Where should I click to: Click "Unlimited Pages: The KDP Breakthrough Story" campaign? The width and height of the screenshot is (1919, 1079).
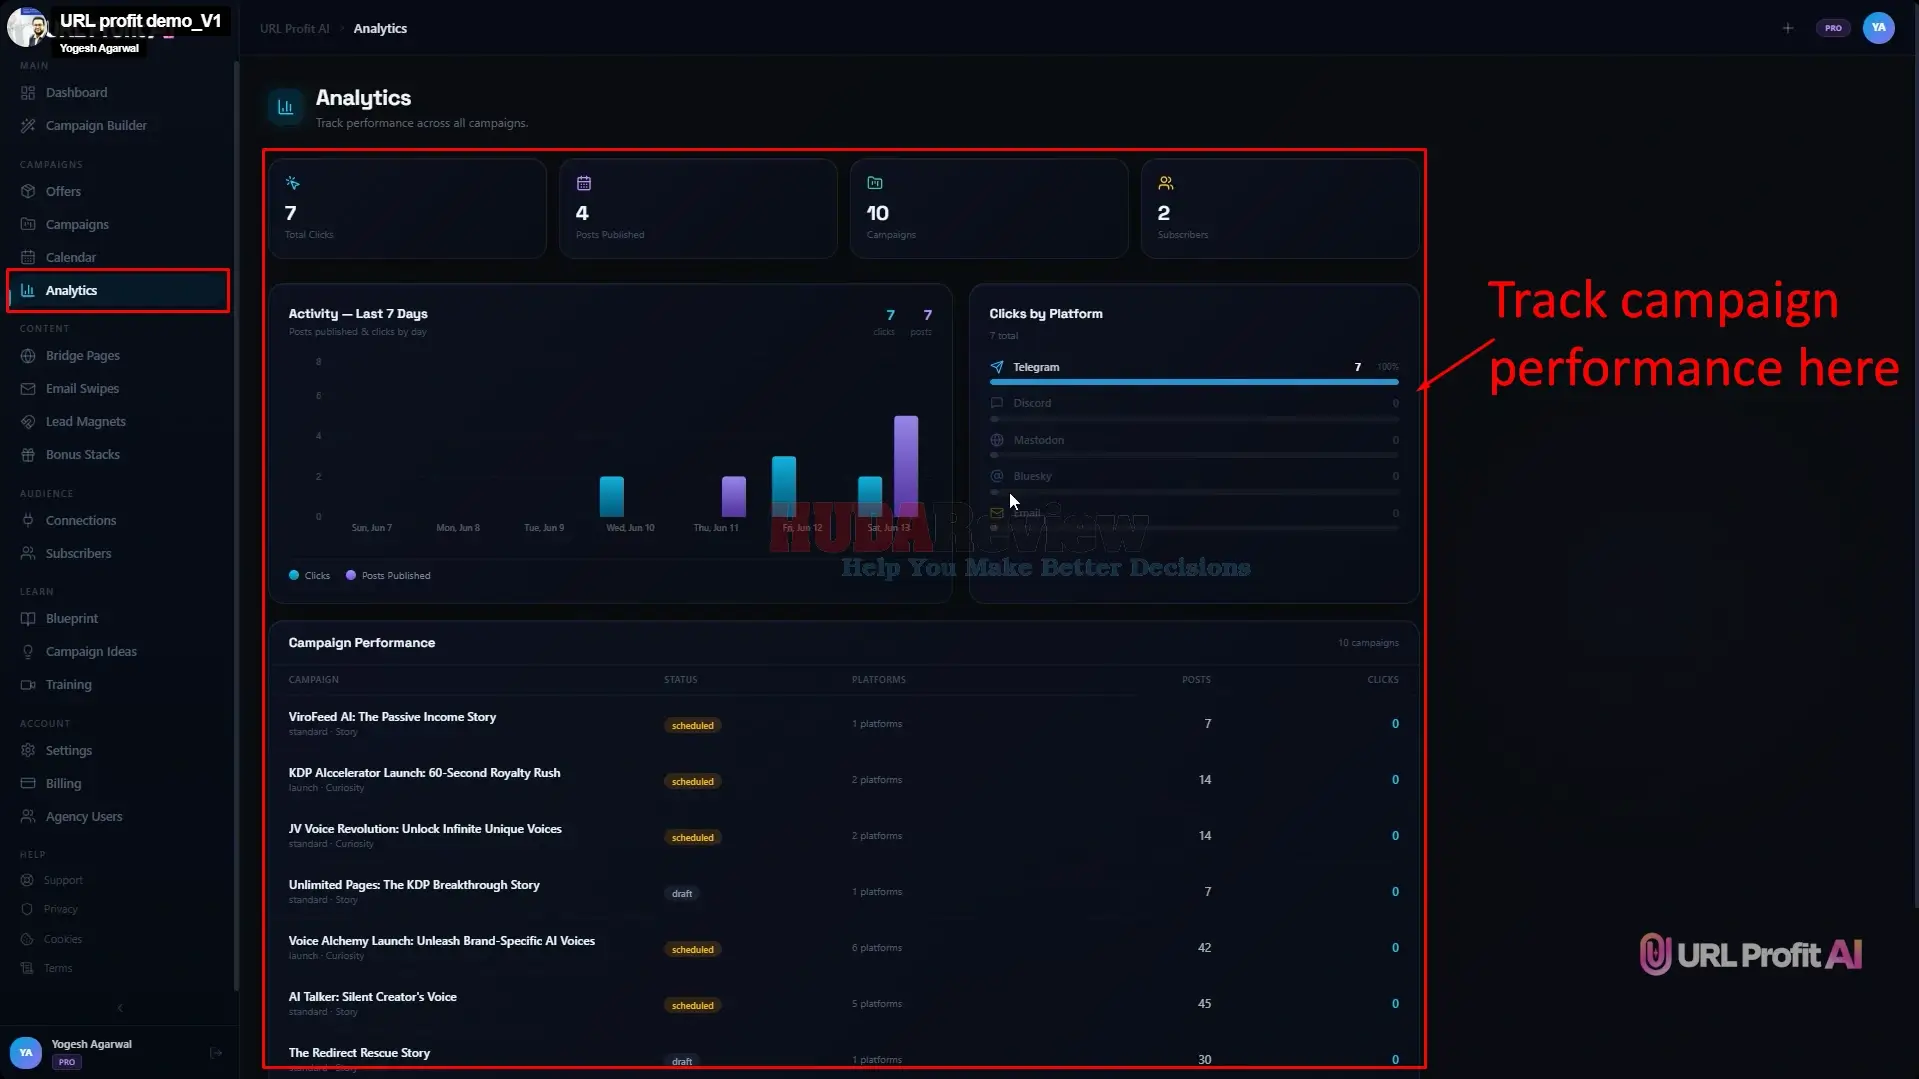tap(414, 885)
